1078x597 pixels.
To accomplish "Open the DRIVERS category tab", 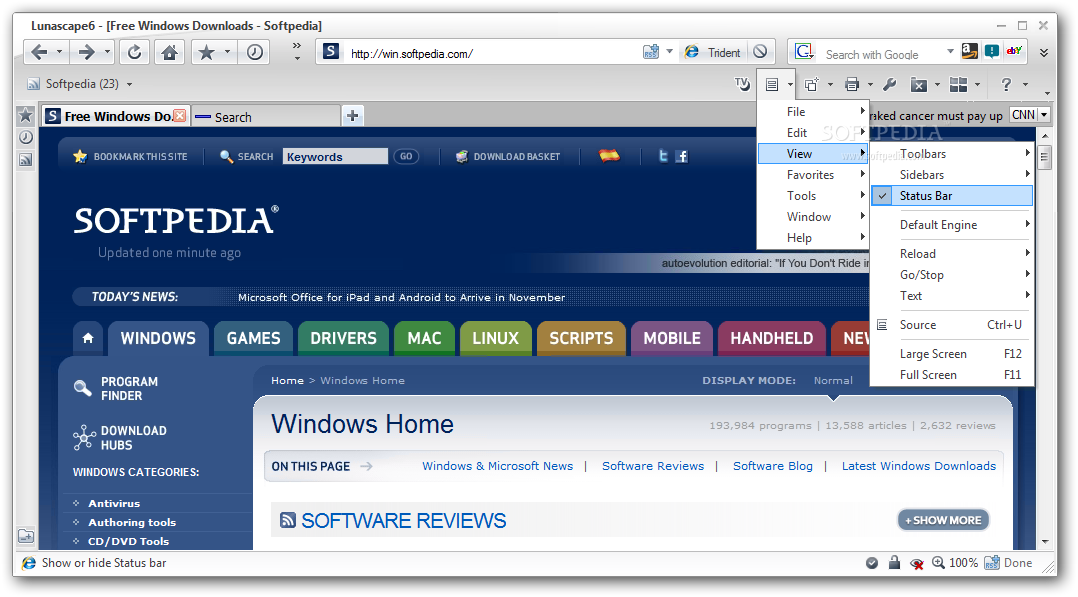I will (x=343, y=338).
